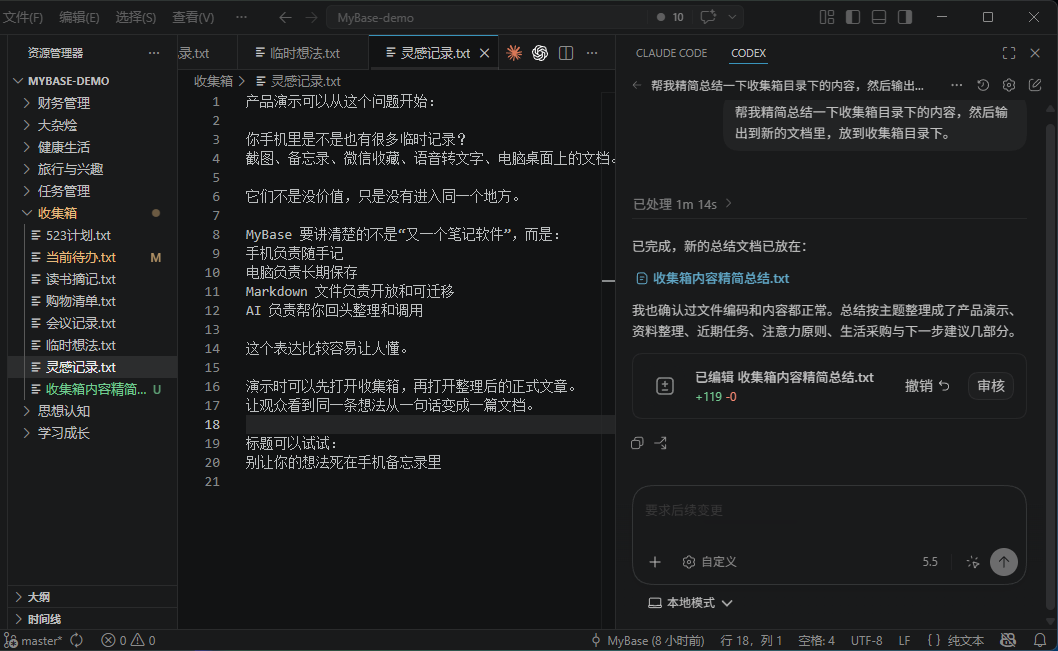
Task: Open the ChatGPT Codex icon in editor toolbar
Action: [540, 53]
